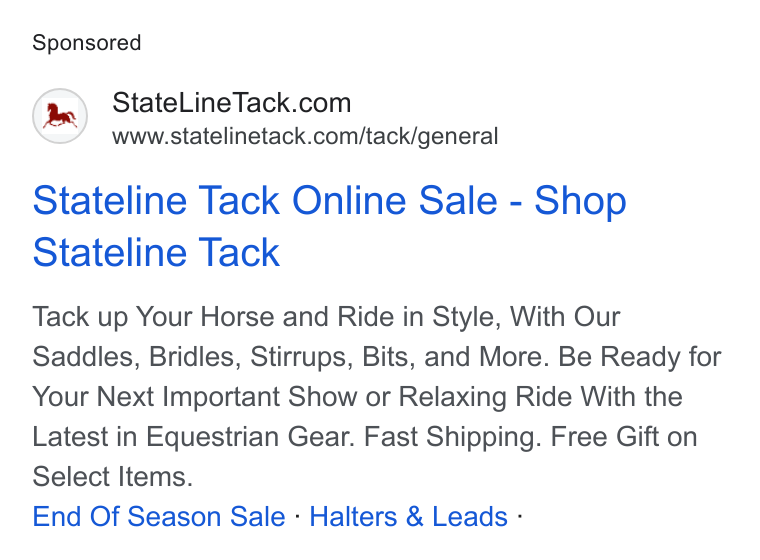Click the Latest in Equestrian Gear phrase
760x560 pixels.
click(x=194, y=437)
